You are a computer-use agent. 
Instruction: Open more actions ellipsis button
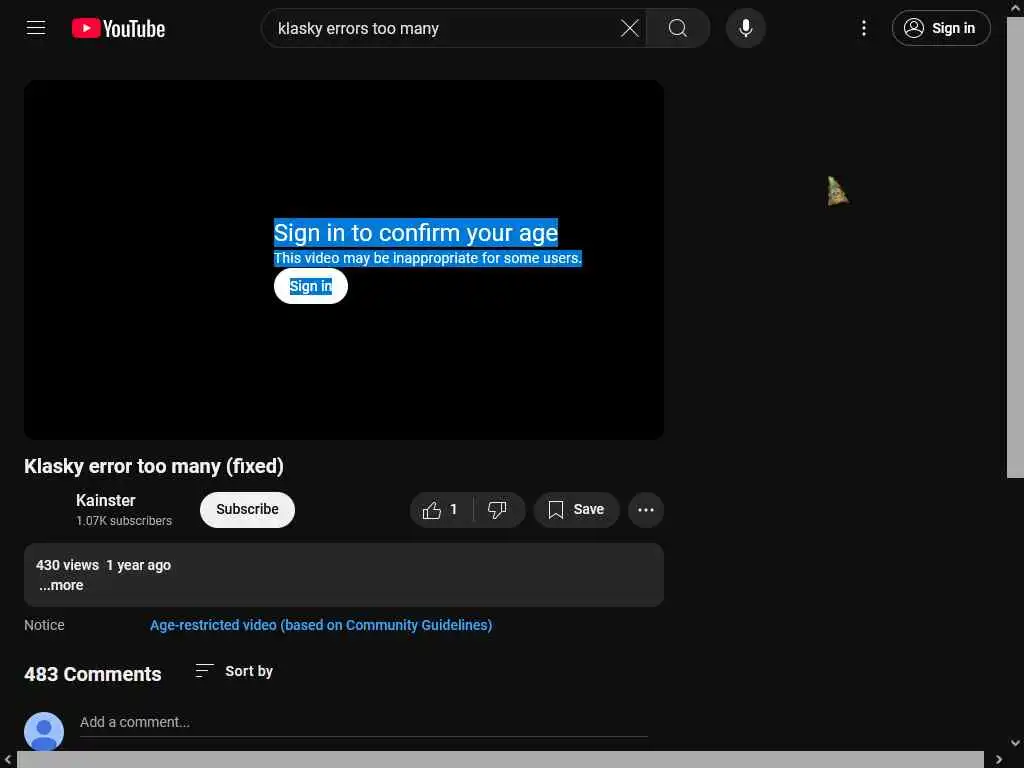(x=645, y=509)
